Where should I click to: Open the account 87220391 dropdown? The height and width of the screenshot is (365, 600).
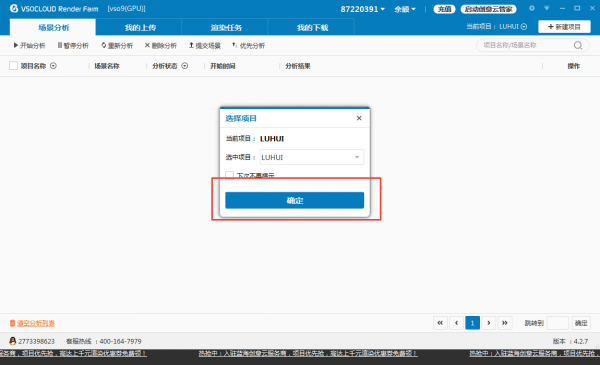(x=363, y=9)
